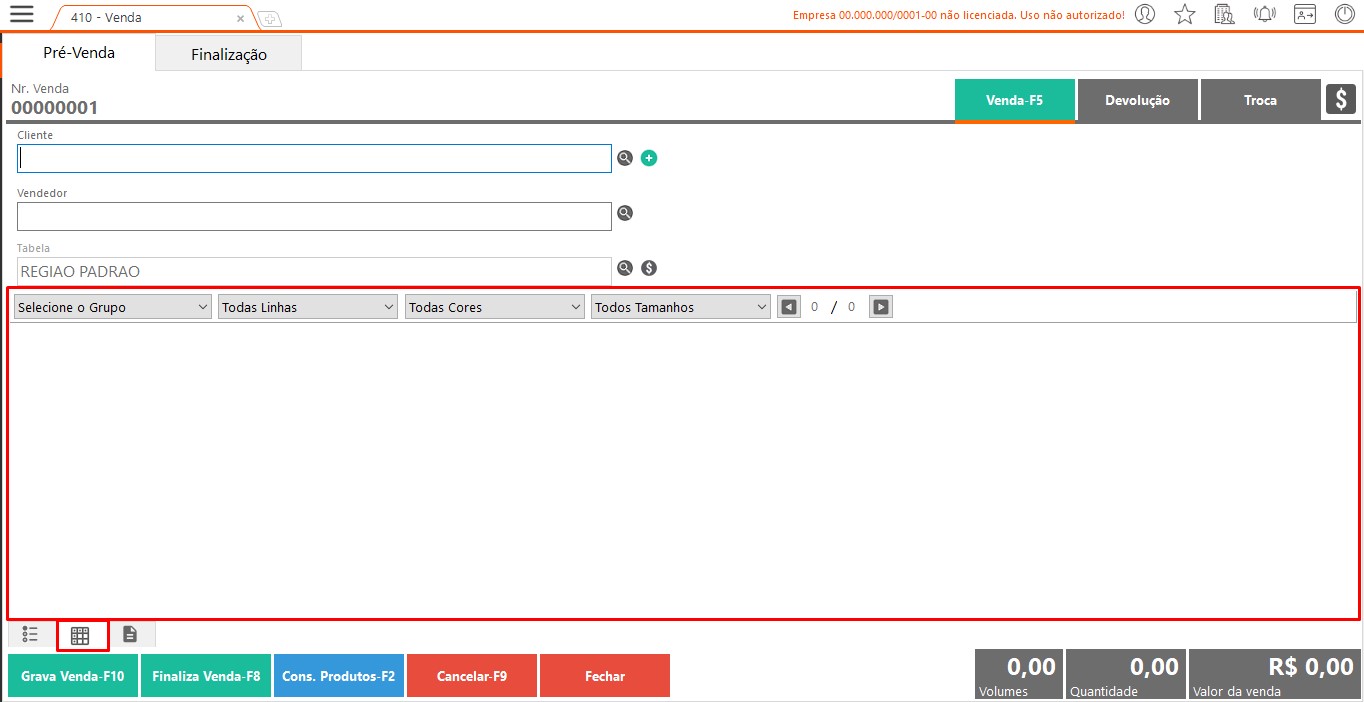Click the Cancelar-F9 button
Viewport: 1364px width, 702px height.
coord(472,676)
